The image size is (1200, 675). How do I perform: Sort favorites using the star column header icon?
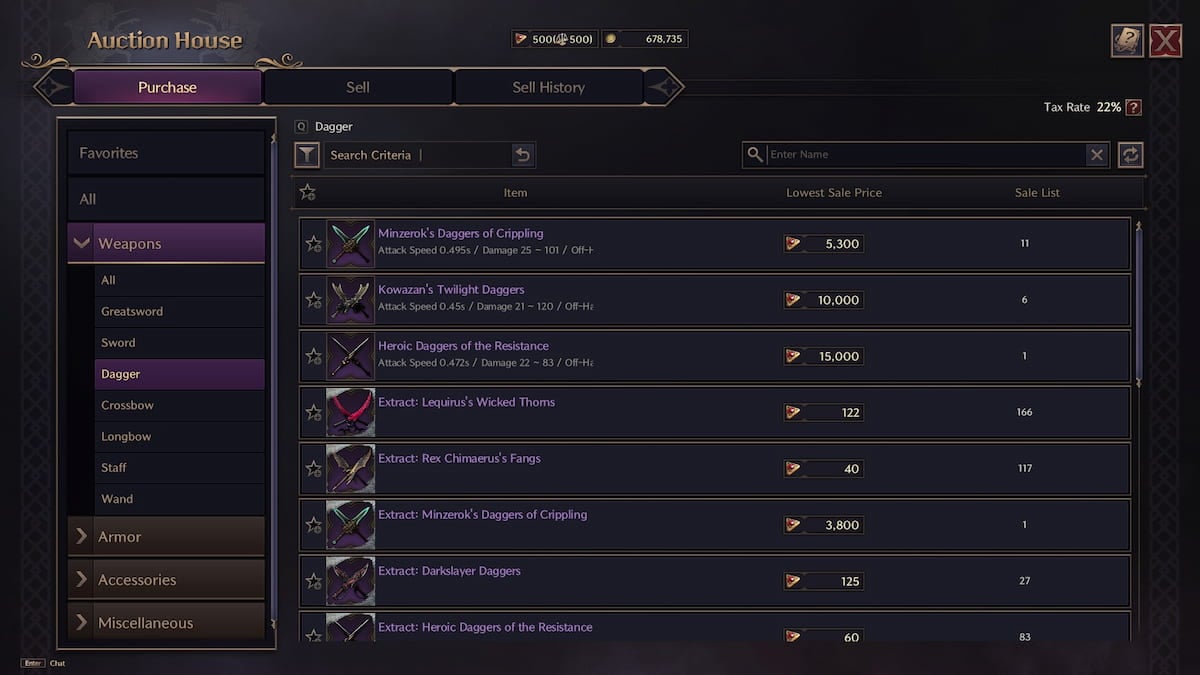308,191
